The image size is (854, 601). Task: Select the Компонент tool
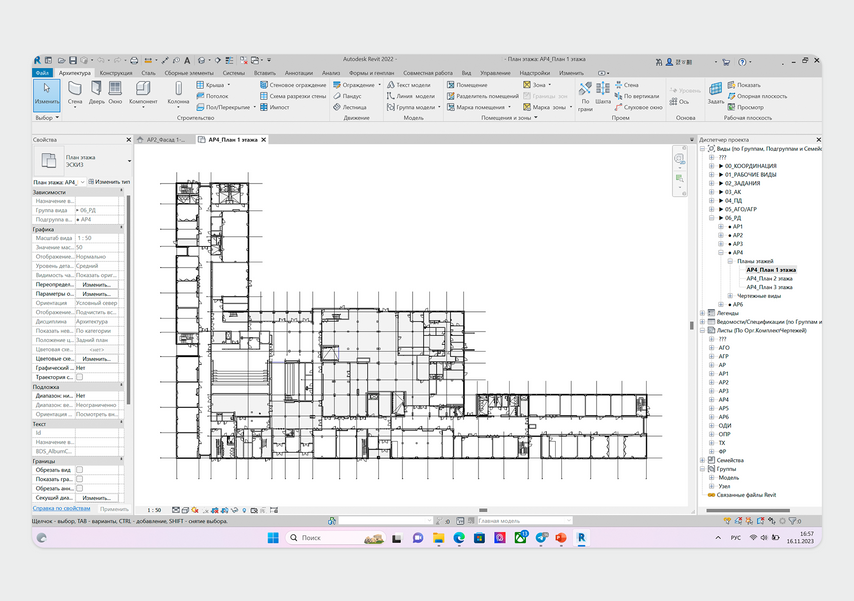click(143, 93)
